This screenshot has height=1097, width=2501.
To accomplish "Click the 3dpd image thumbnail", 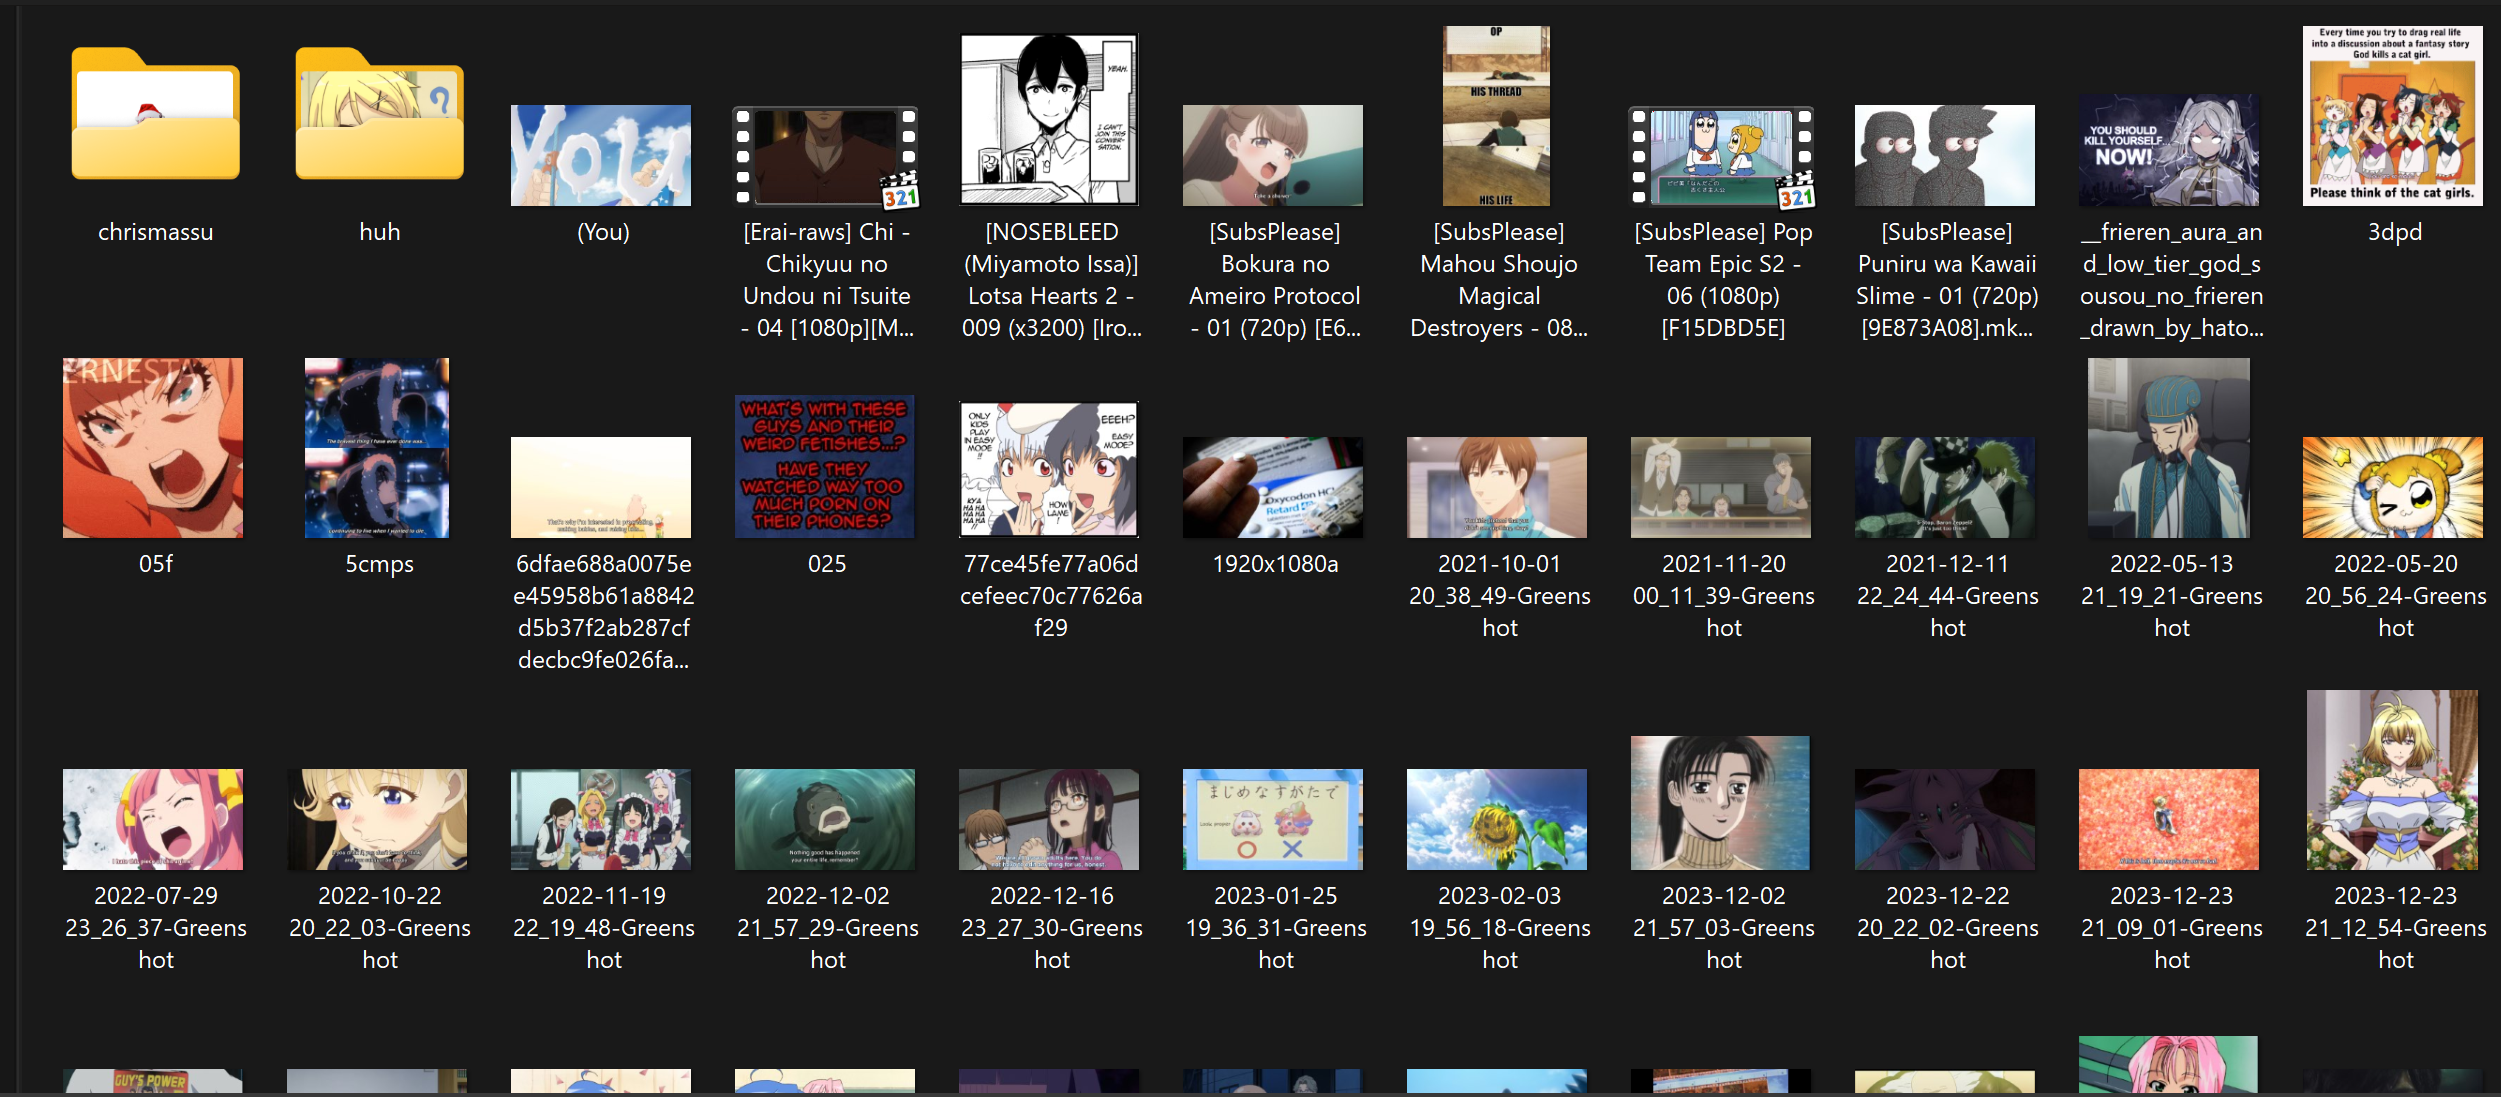I will point(2393,117).
